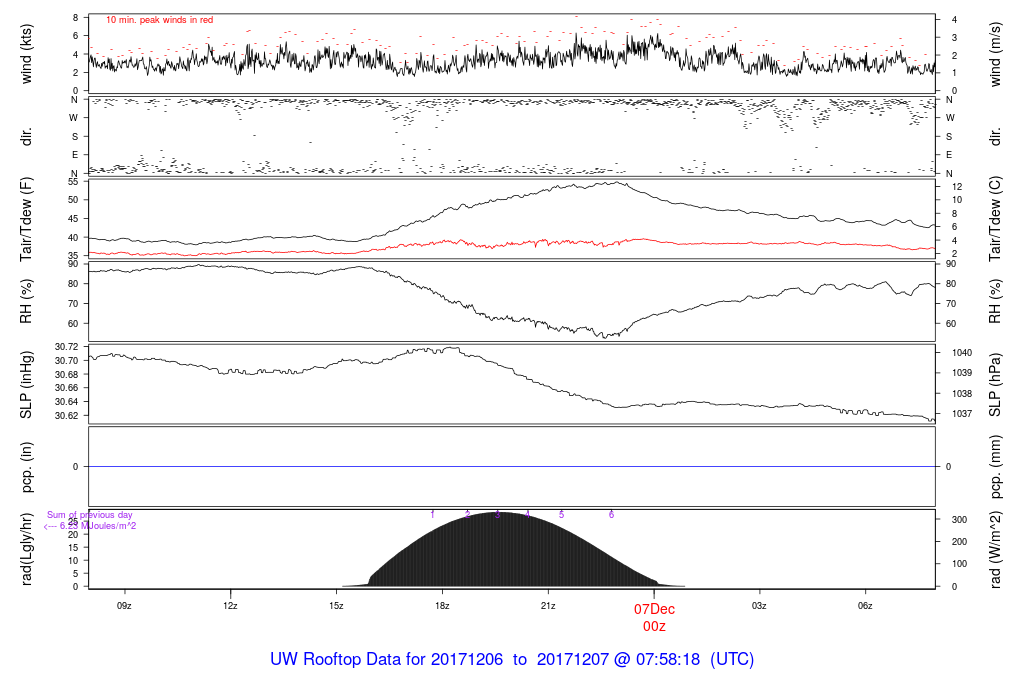Image resolution: width=1024 pixels, height=700 pixels.
Task: Click the 'Sum of previous day' annotation
Action: pos(89,515)
